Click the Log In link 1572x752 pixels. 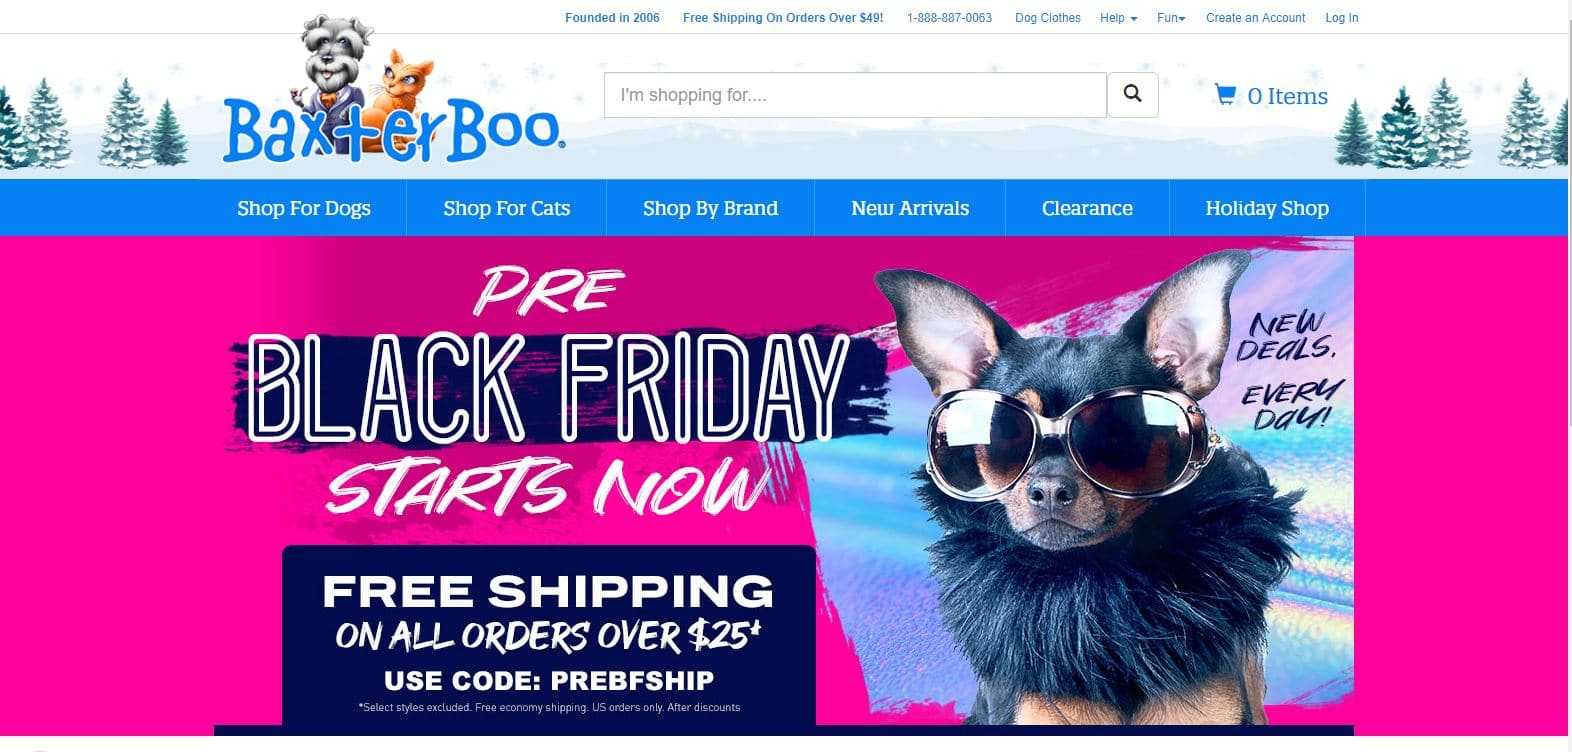click(x=1342, y=18)
